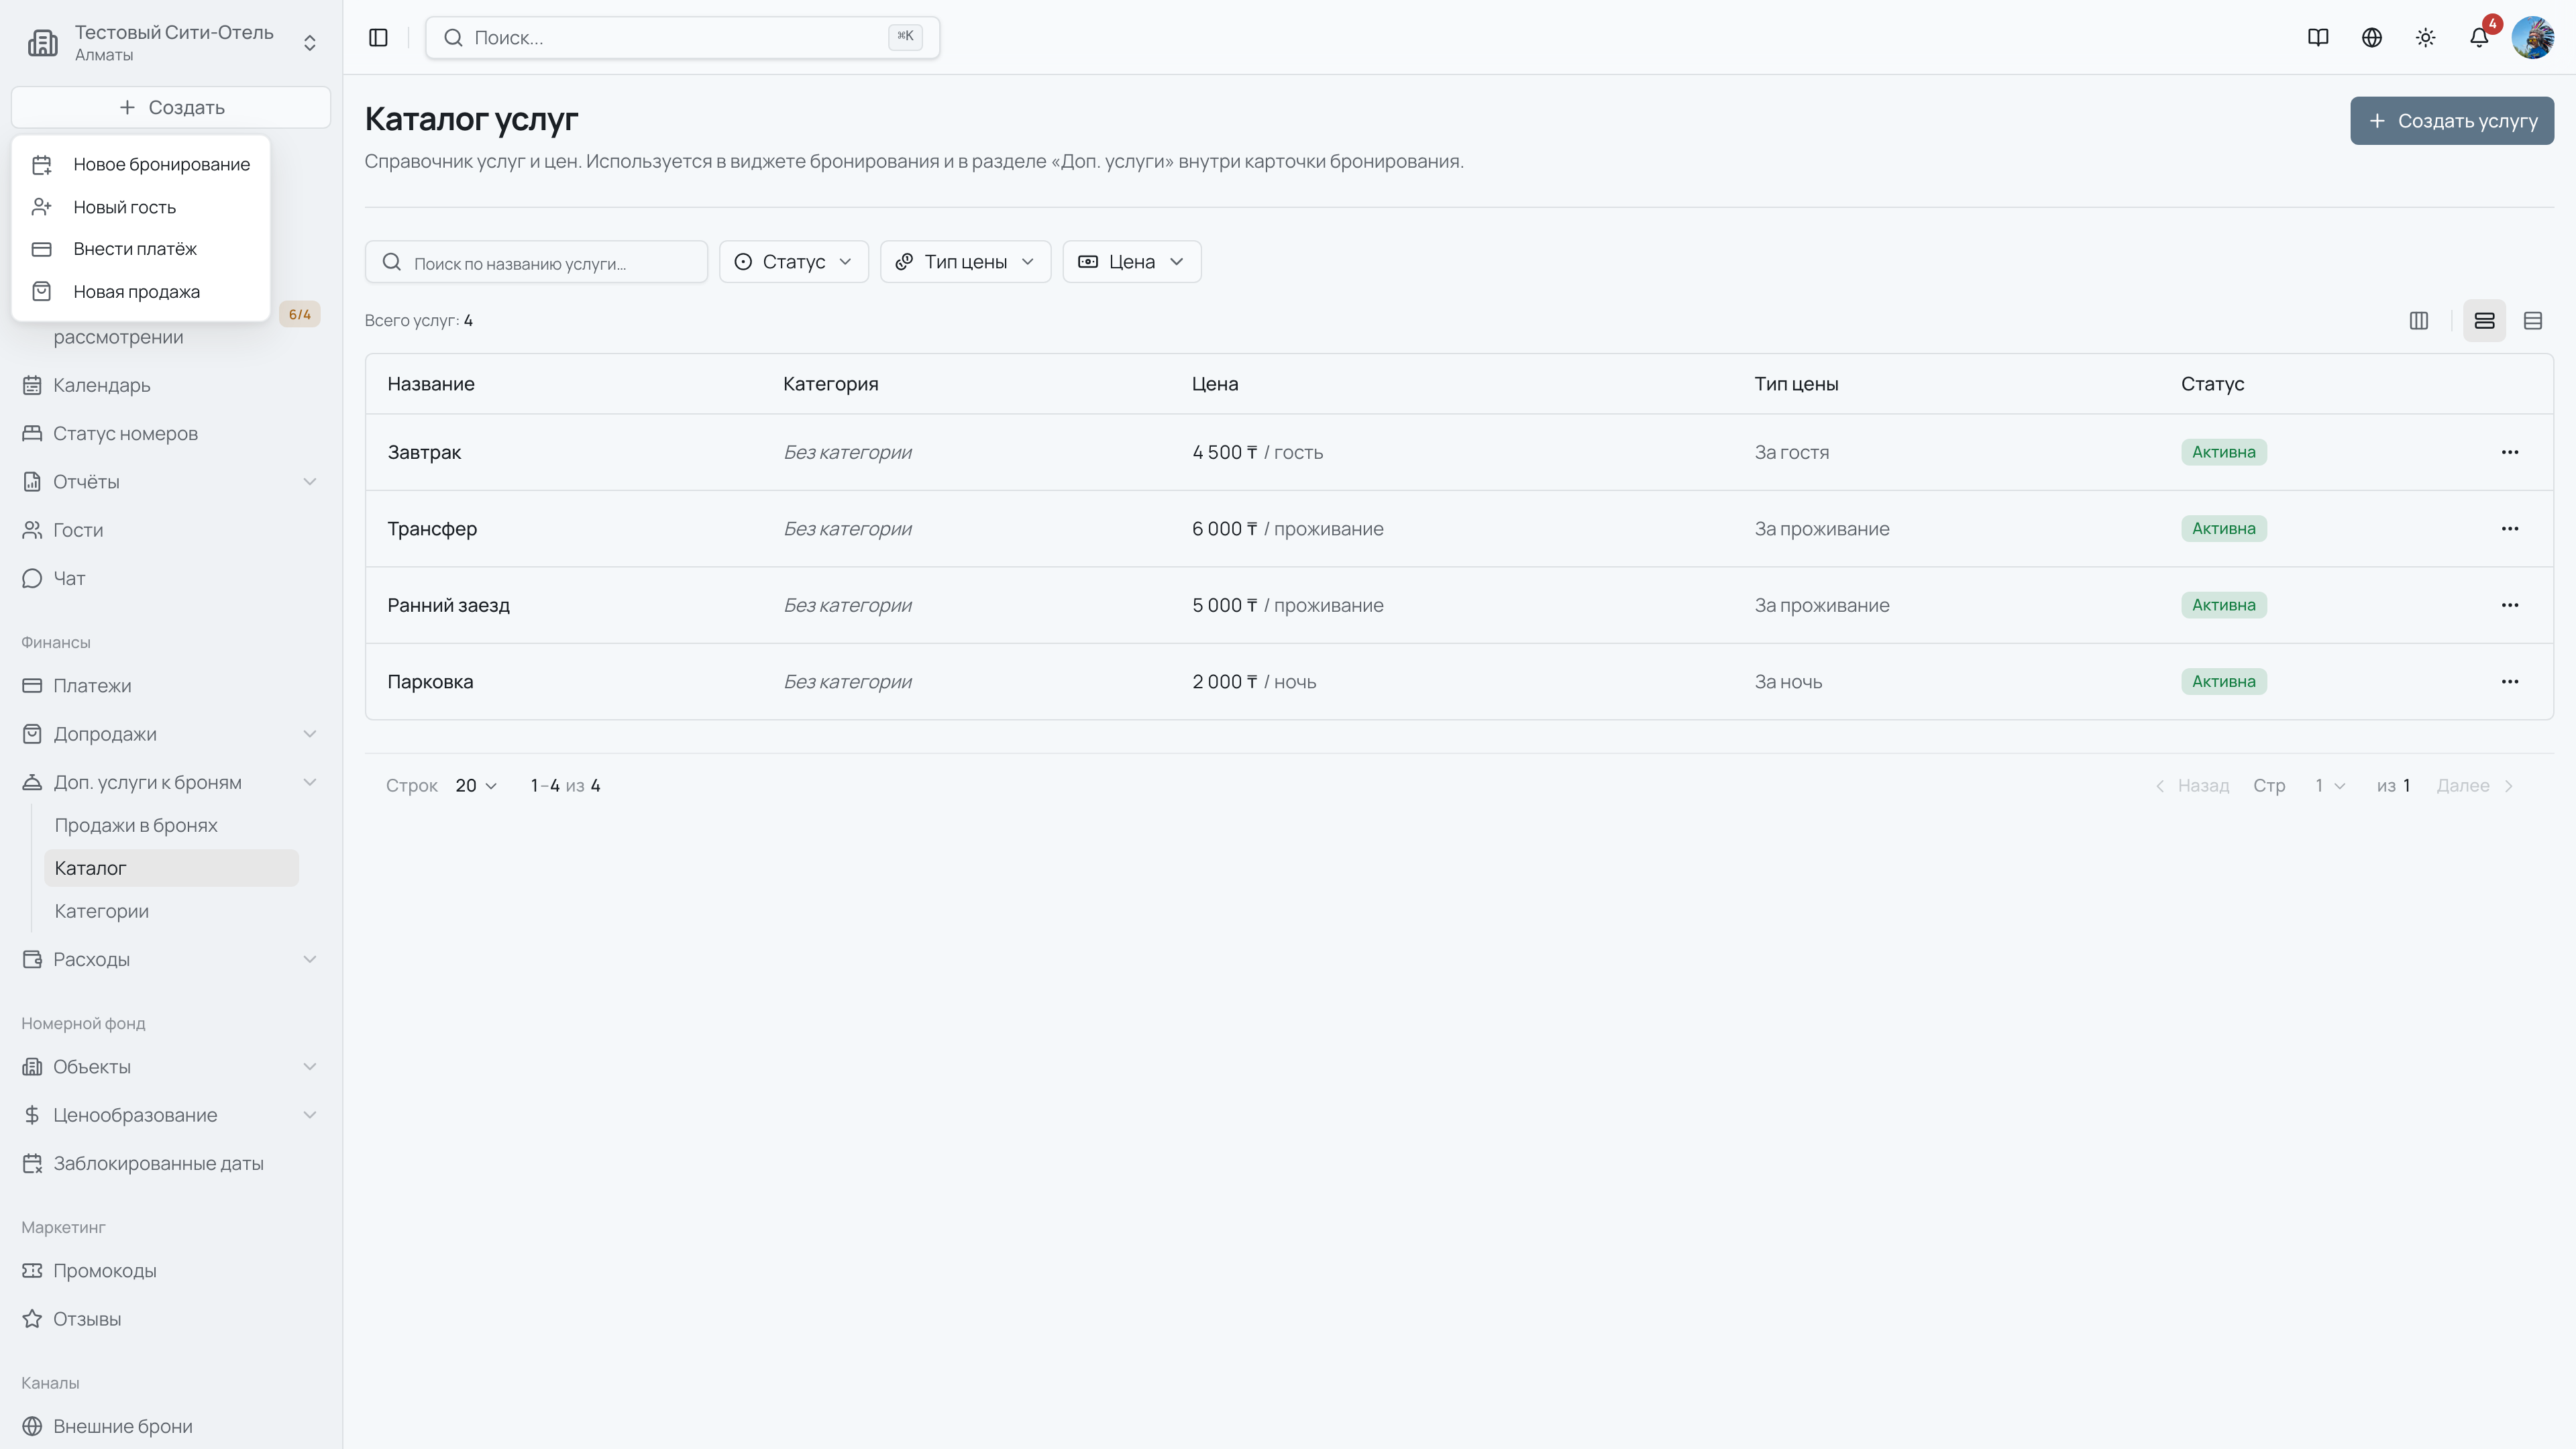Open Отзывы page
This screenshot has width=2576, height=1449.
pos(170,1319)
